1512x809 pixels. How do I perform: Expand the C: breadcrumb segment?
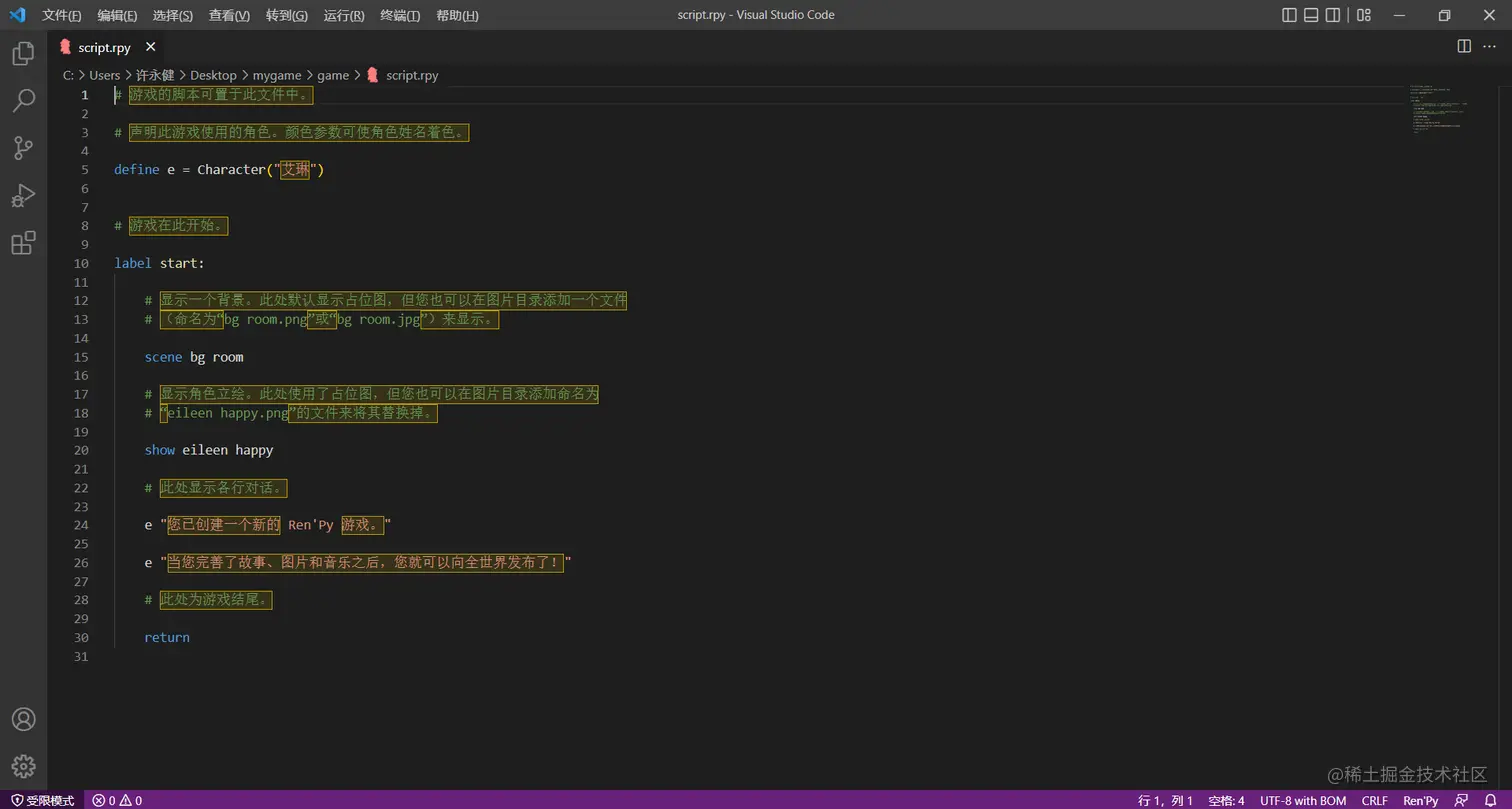68,75
